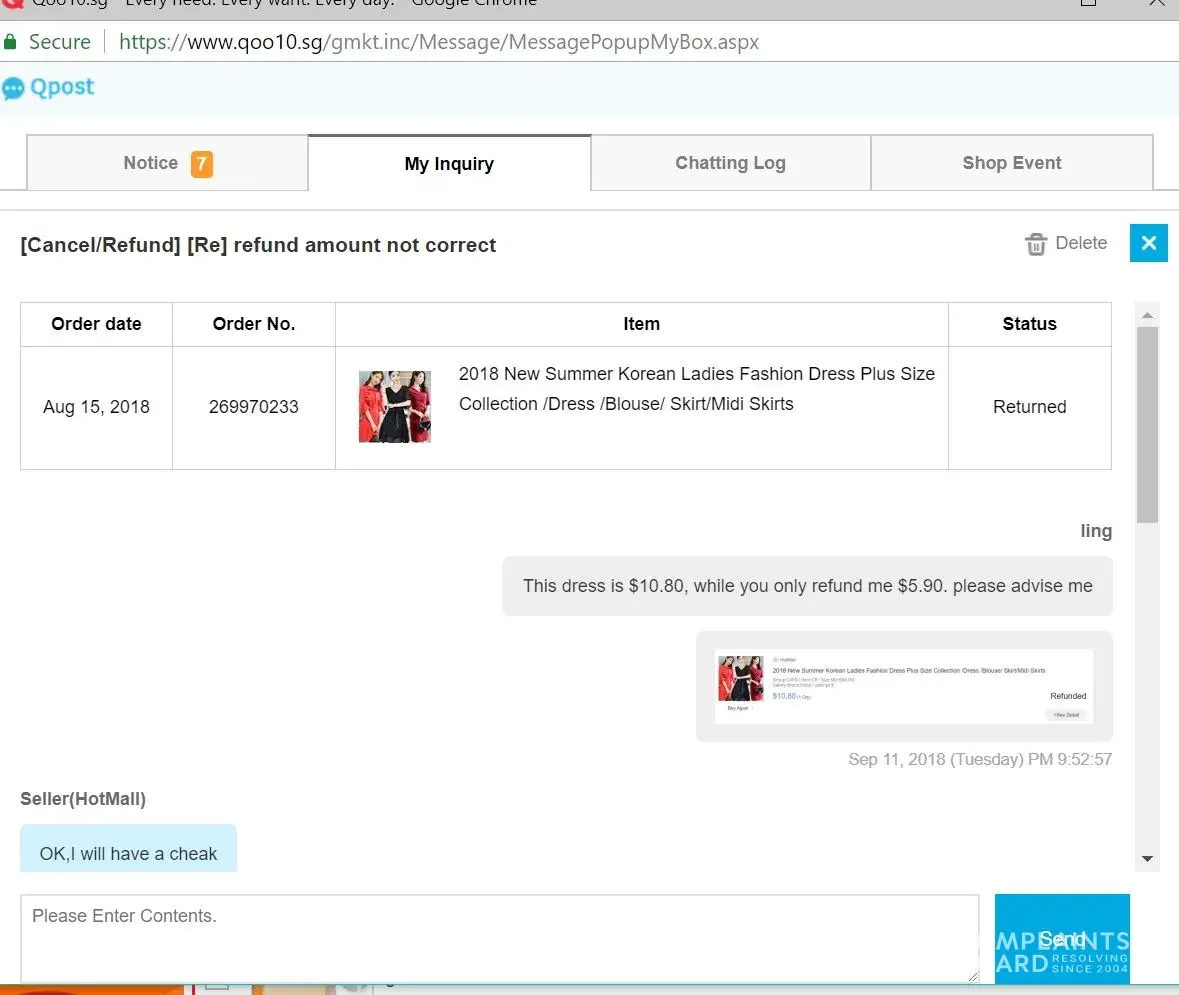This screenshot has width=1179, height=995.
Task: Open the attached refund screenshot in message
Action: [903, 686]
